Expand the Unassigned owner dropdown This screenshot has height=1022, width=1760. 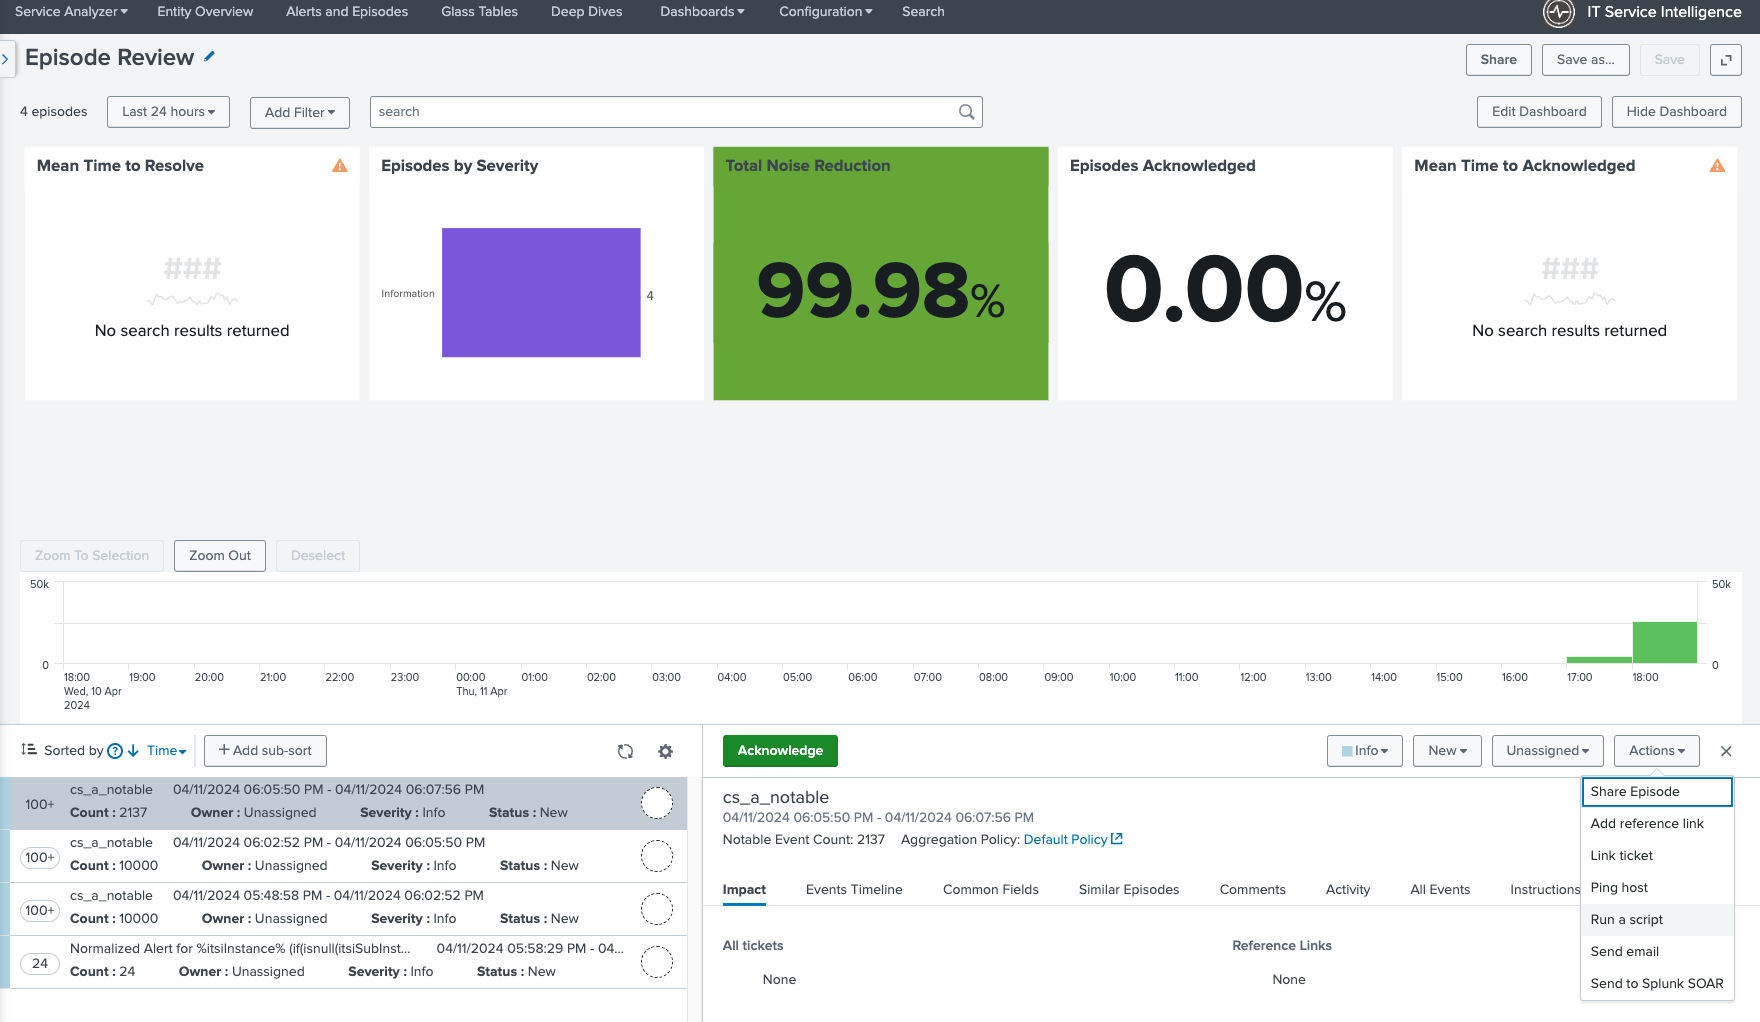(1547, 751)
